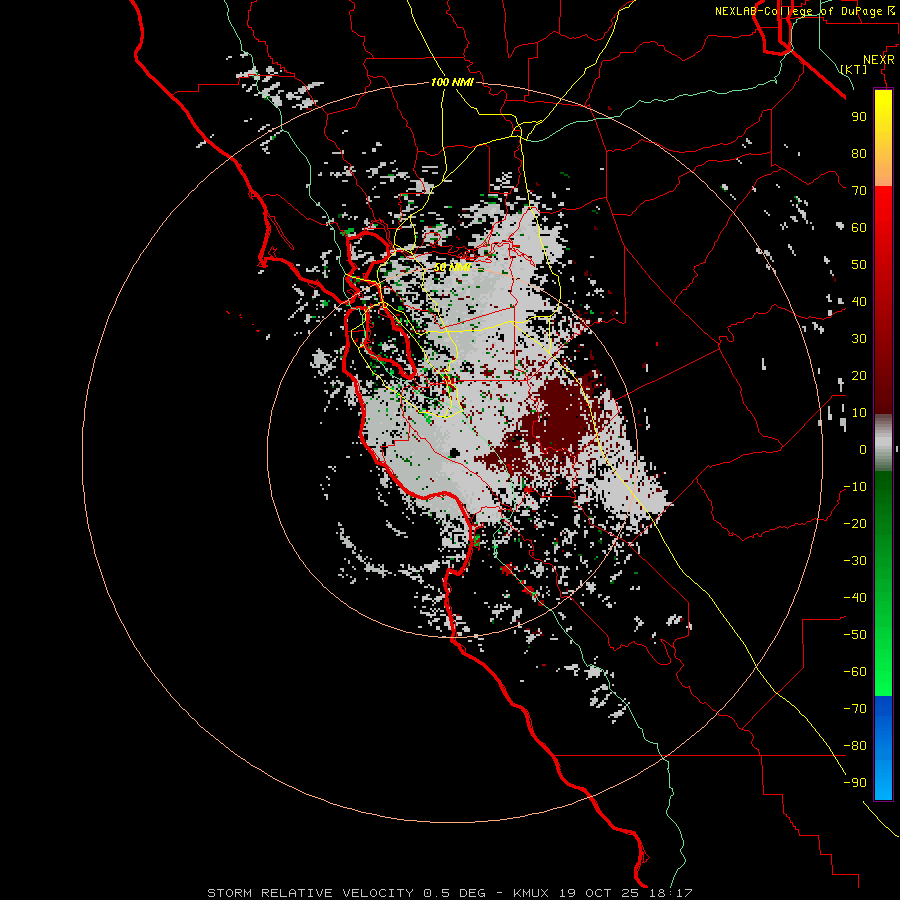Click the black radar-site dot inside gray echoes
The image size is (900, 900).
tap(455, 453)
